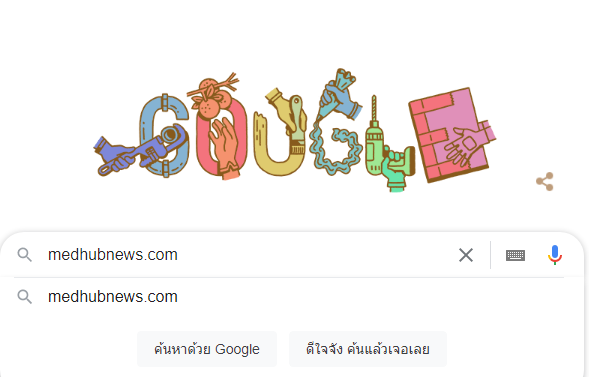Share the Google Doodle via share icon
This screenshot has height=377, width=589.
point(545,182)
